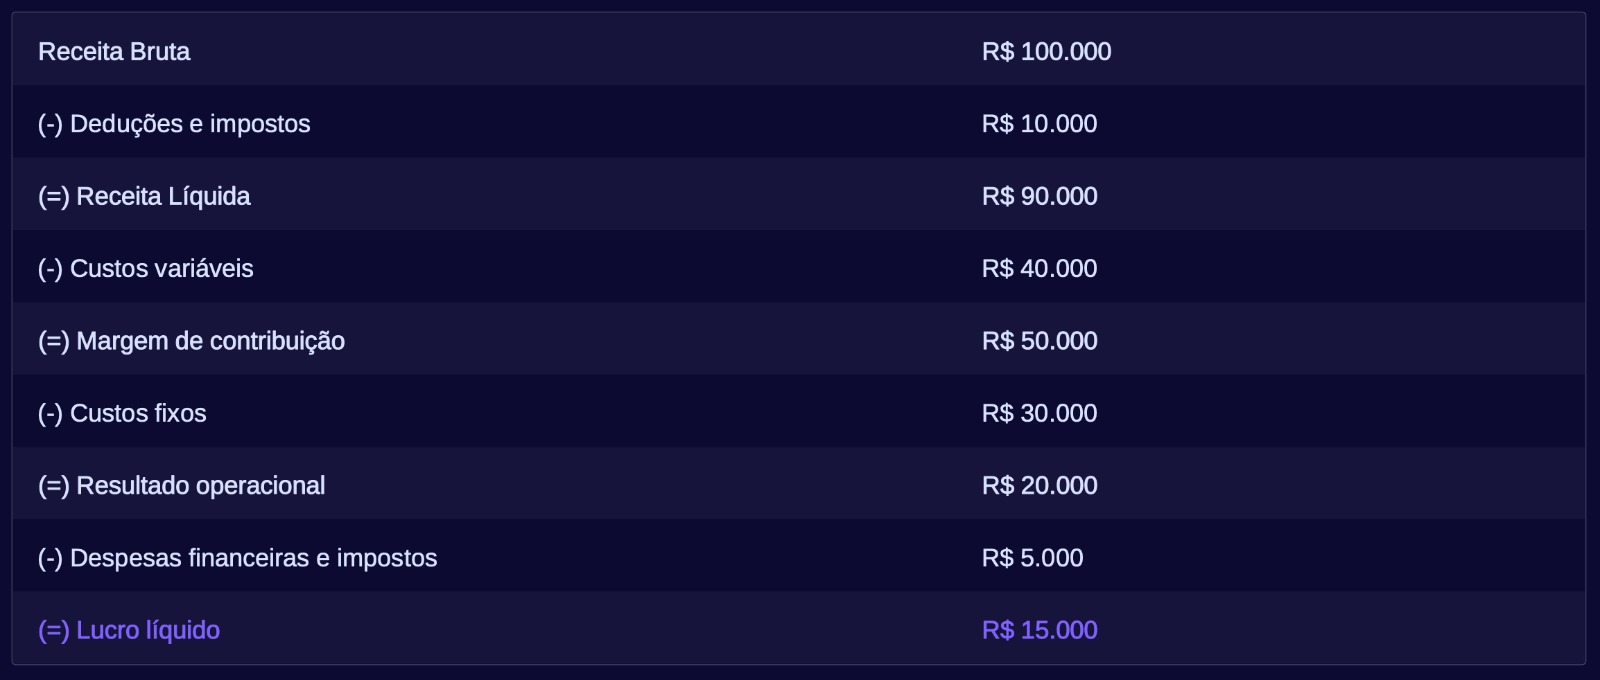
Task: Select the R$ 40.000 amount
Action: 1039,269
